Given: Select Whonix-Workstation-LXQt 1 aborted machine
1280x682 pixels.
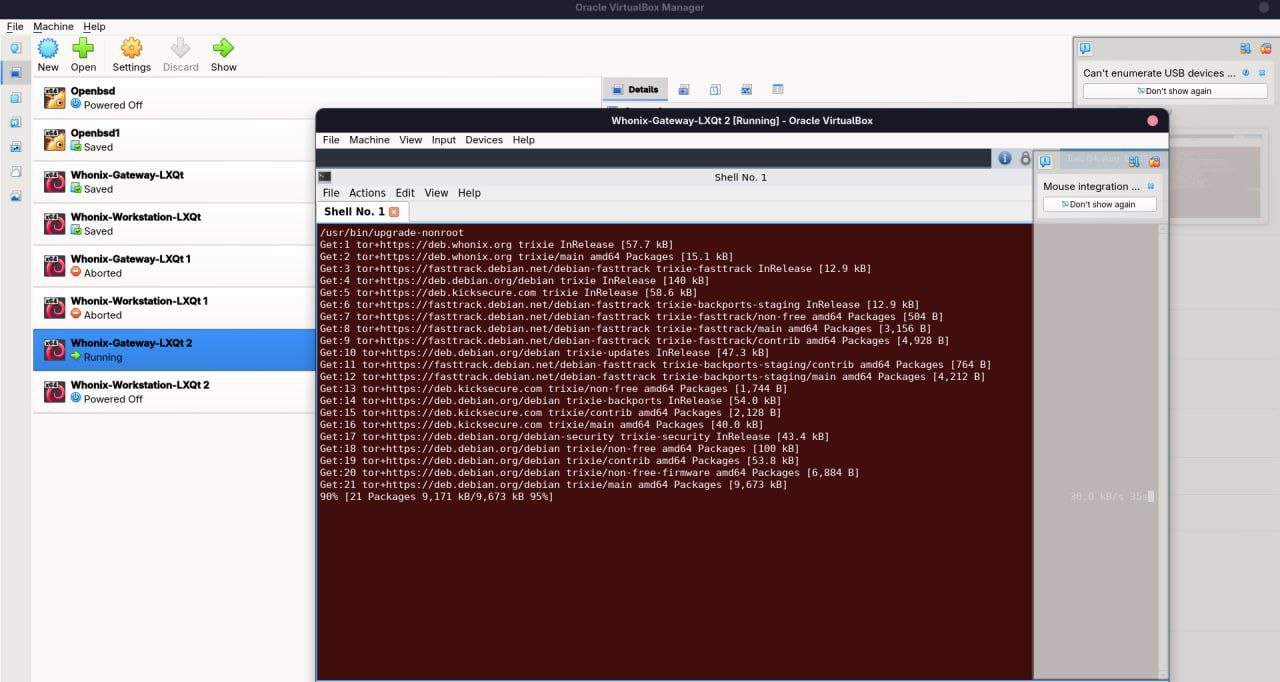Looking at the screenshot, I should [x=174, y=308].
